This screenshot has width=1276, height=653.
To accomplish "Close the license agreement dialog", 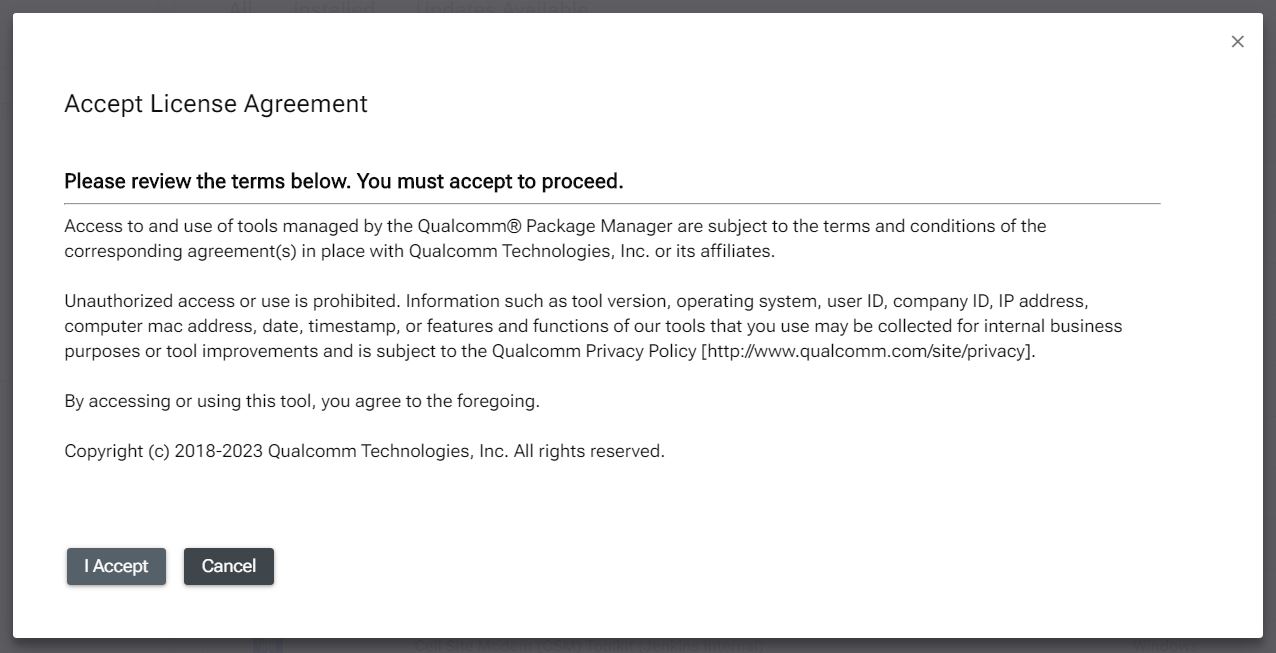I will [1237, 41].
